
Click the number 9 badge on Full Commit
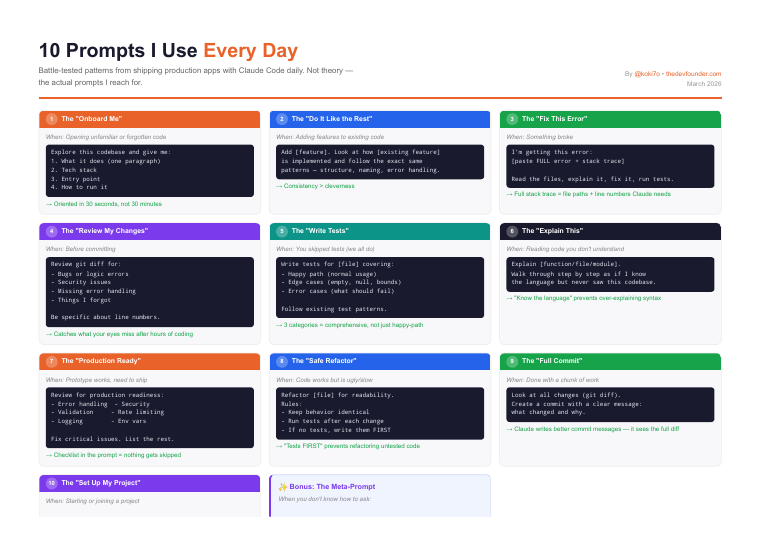click(512, 361)
